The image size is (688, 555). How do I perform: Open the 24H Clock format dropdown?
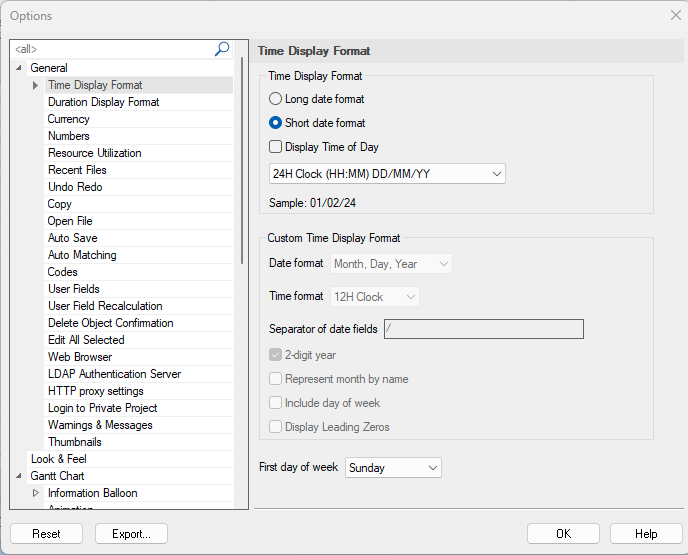pyautogui.click(x=387, y=174)
